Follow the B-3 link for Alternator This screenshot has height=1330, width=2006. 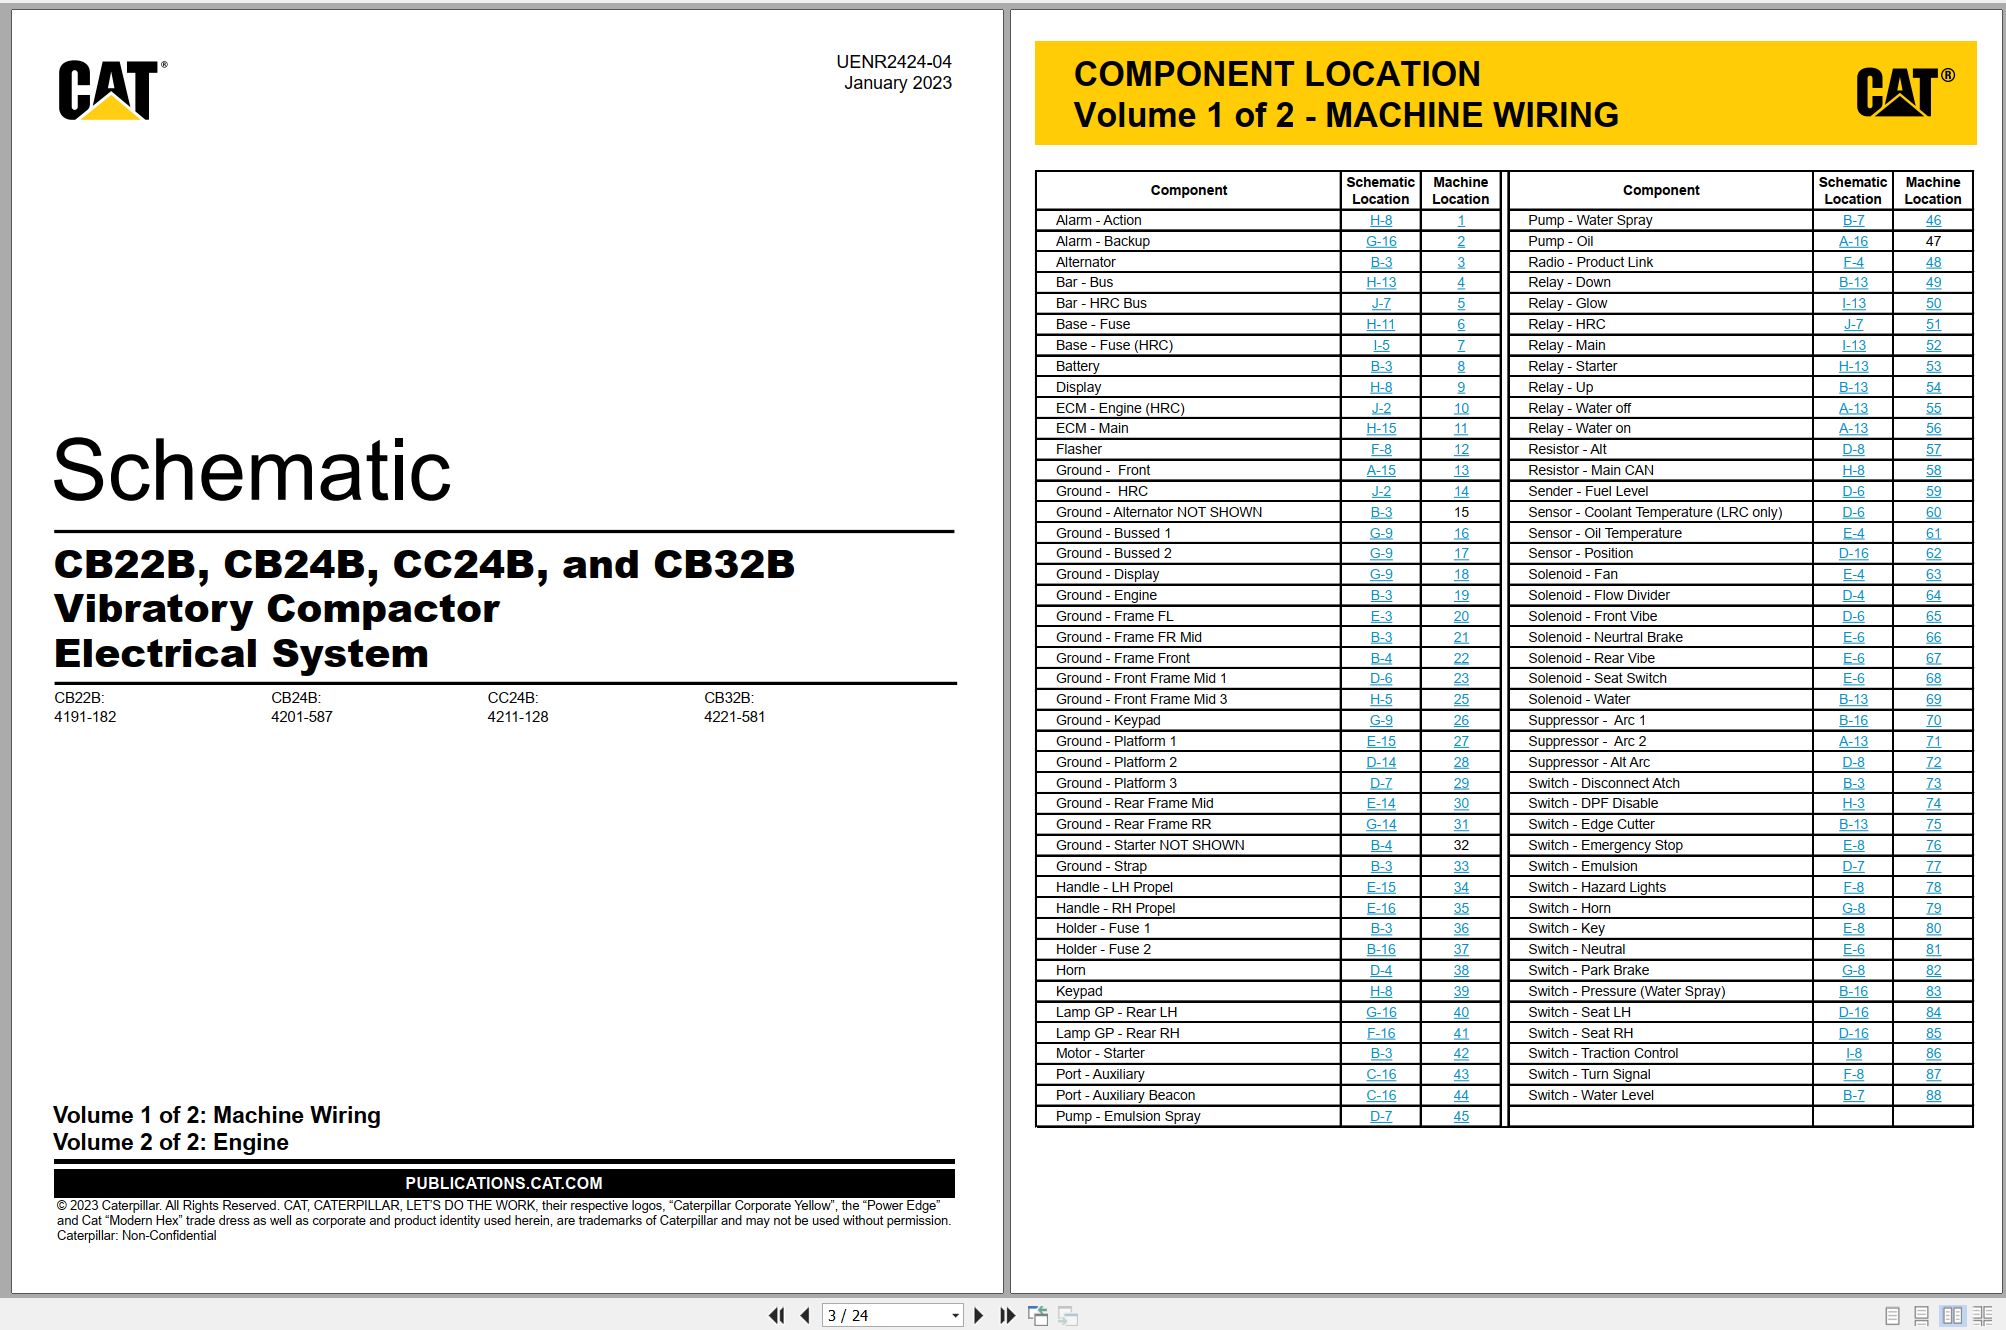1381,263
